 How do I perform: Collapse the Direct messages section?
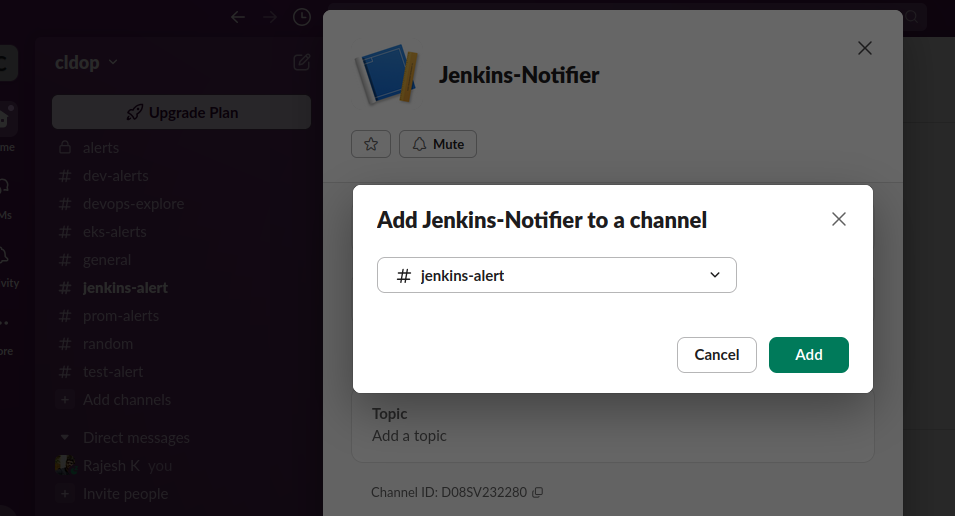tap(65, 437)
